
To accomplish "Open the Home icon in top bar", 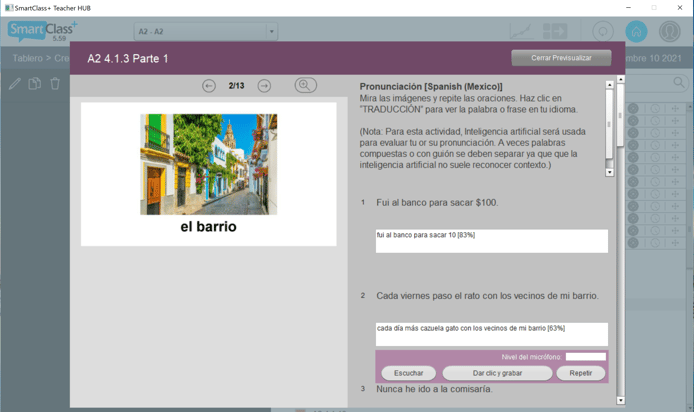I will pyautogui.click(x=636, y=31).
